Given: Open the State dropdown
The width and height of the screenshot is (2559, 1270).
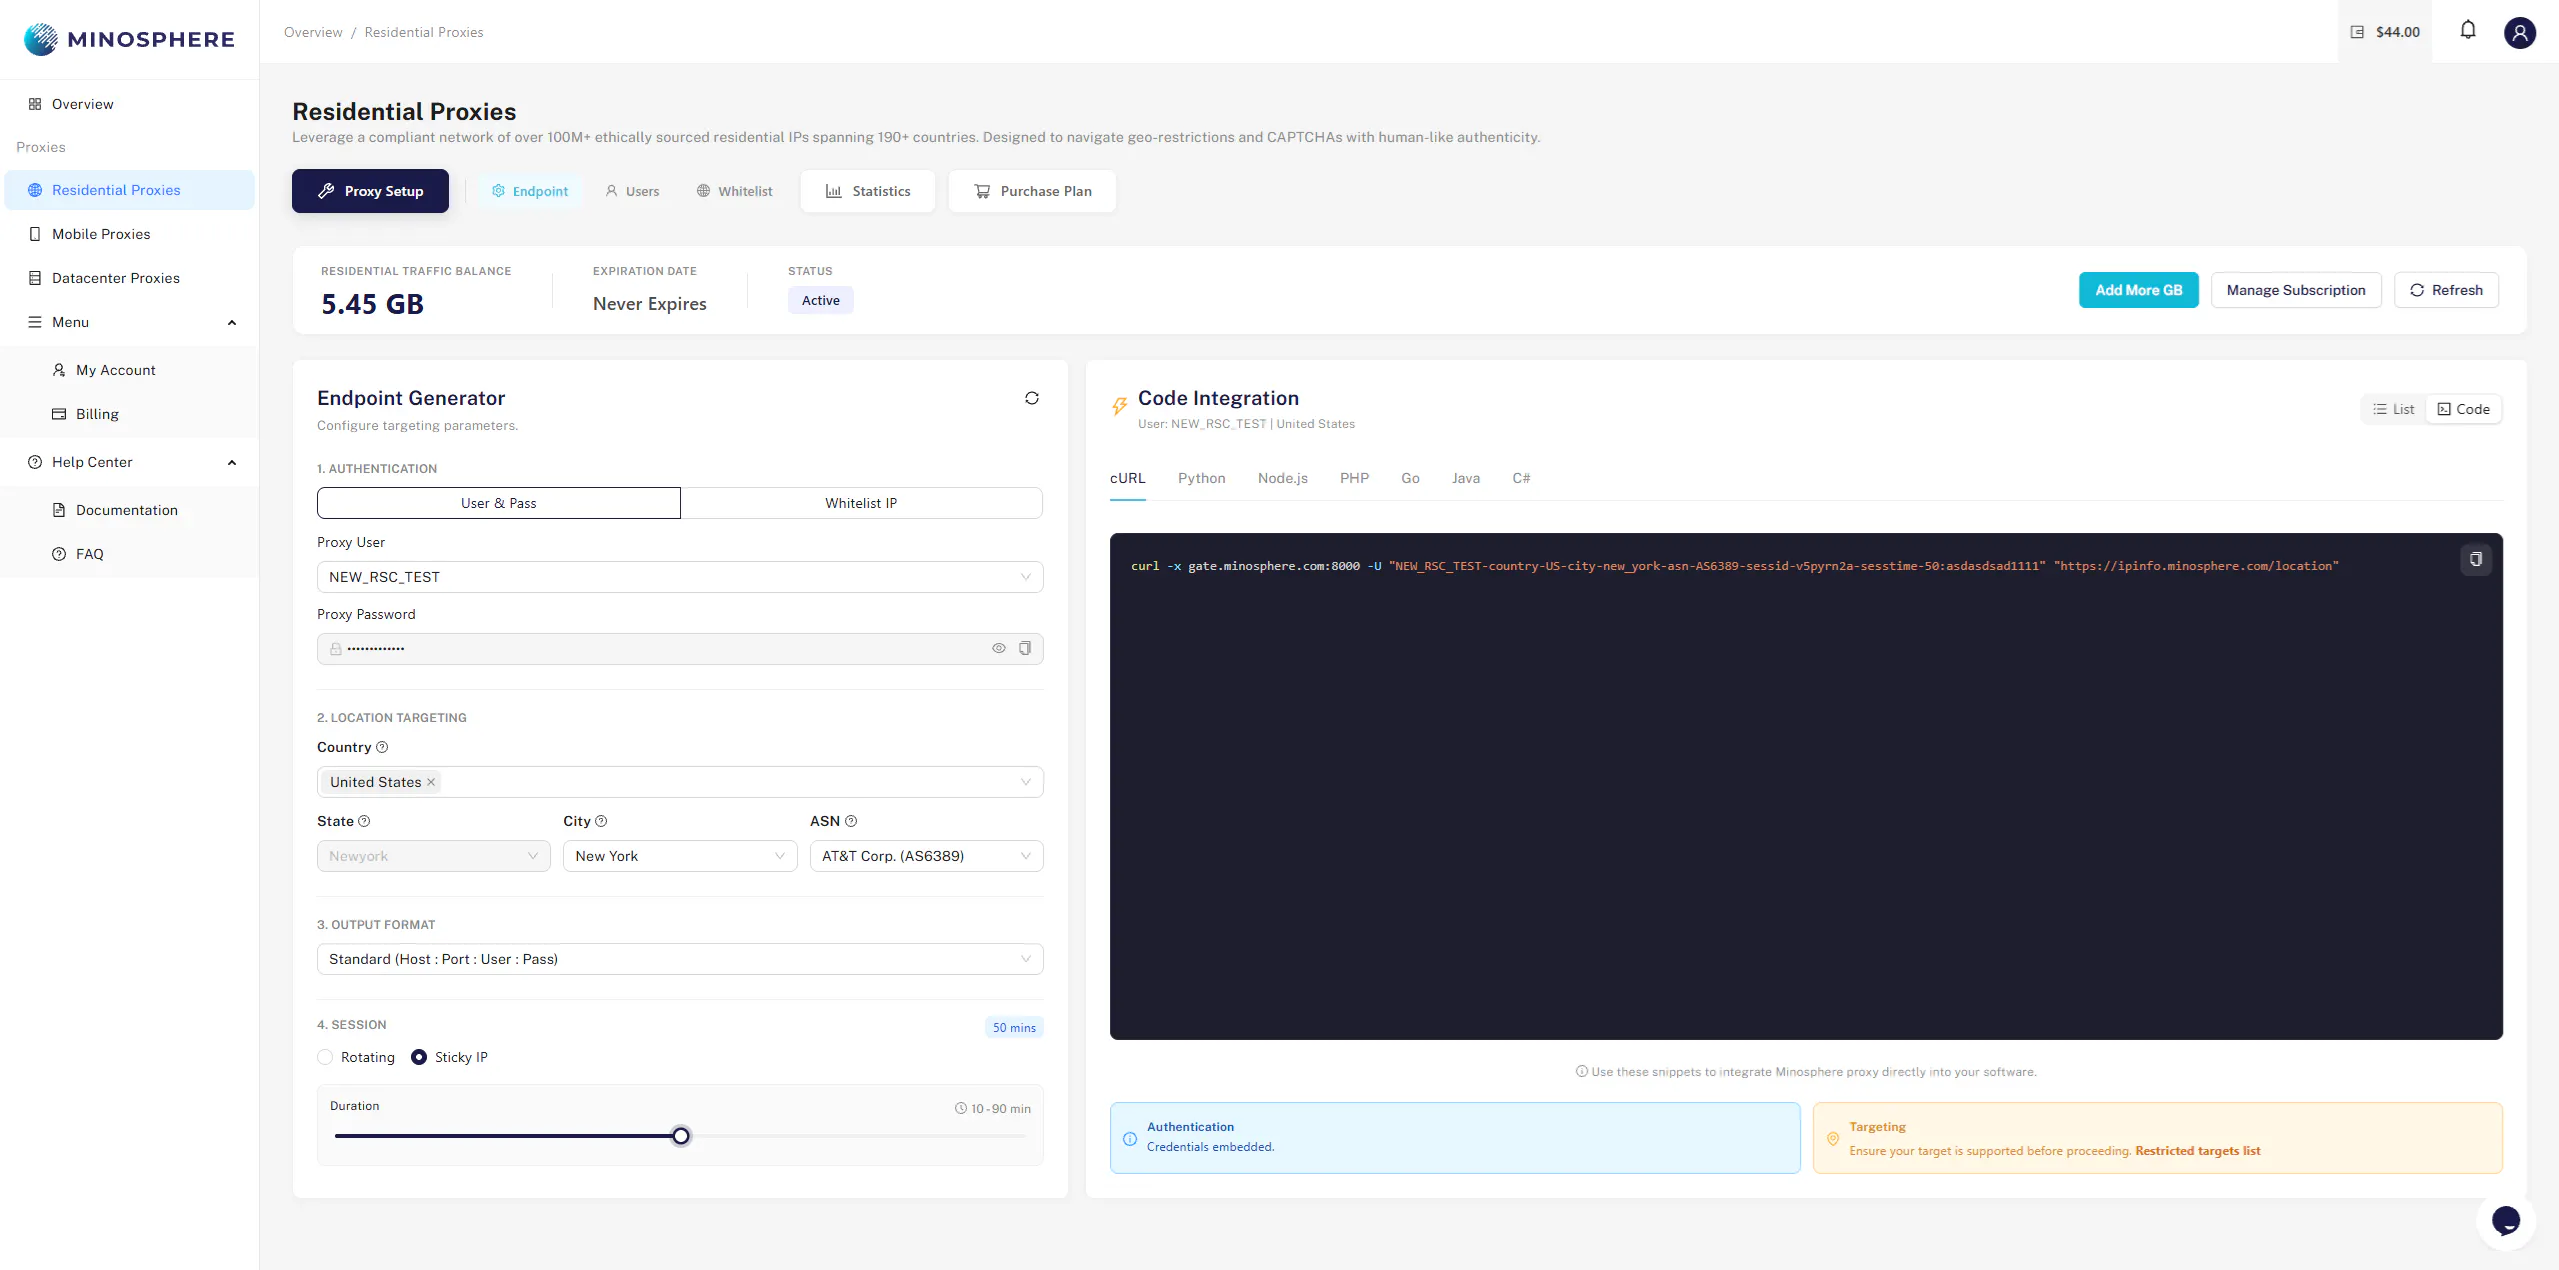Looking at the screenshot, I should (434, 856).
